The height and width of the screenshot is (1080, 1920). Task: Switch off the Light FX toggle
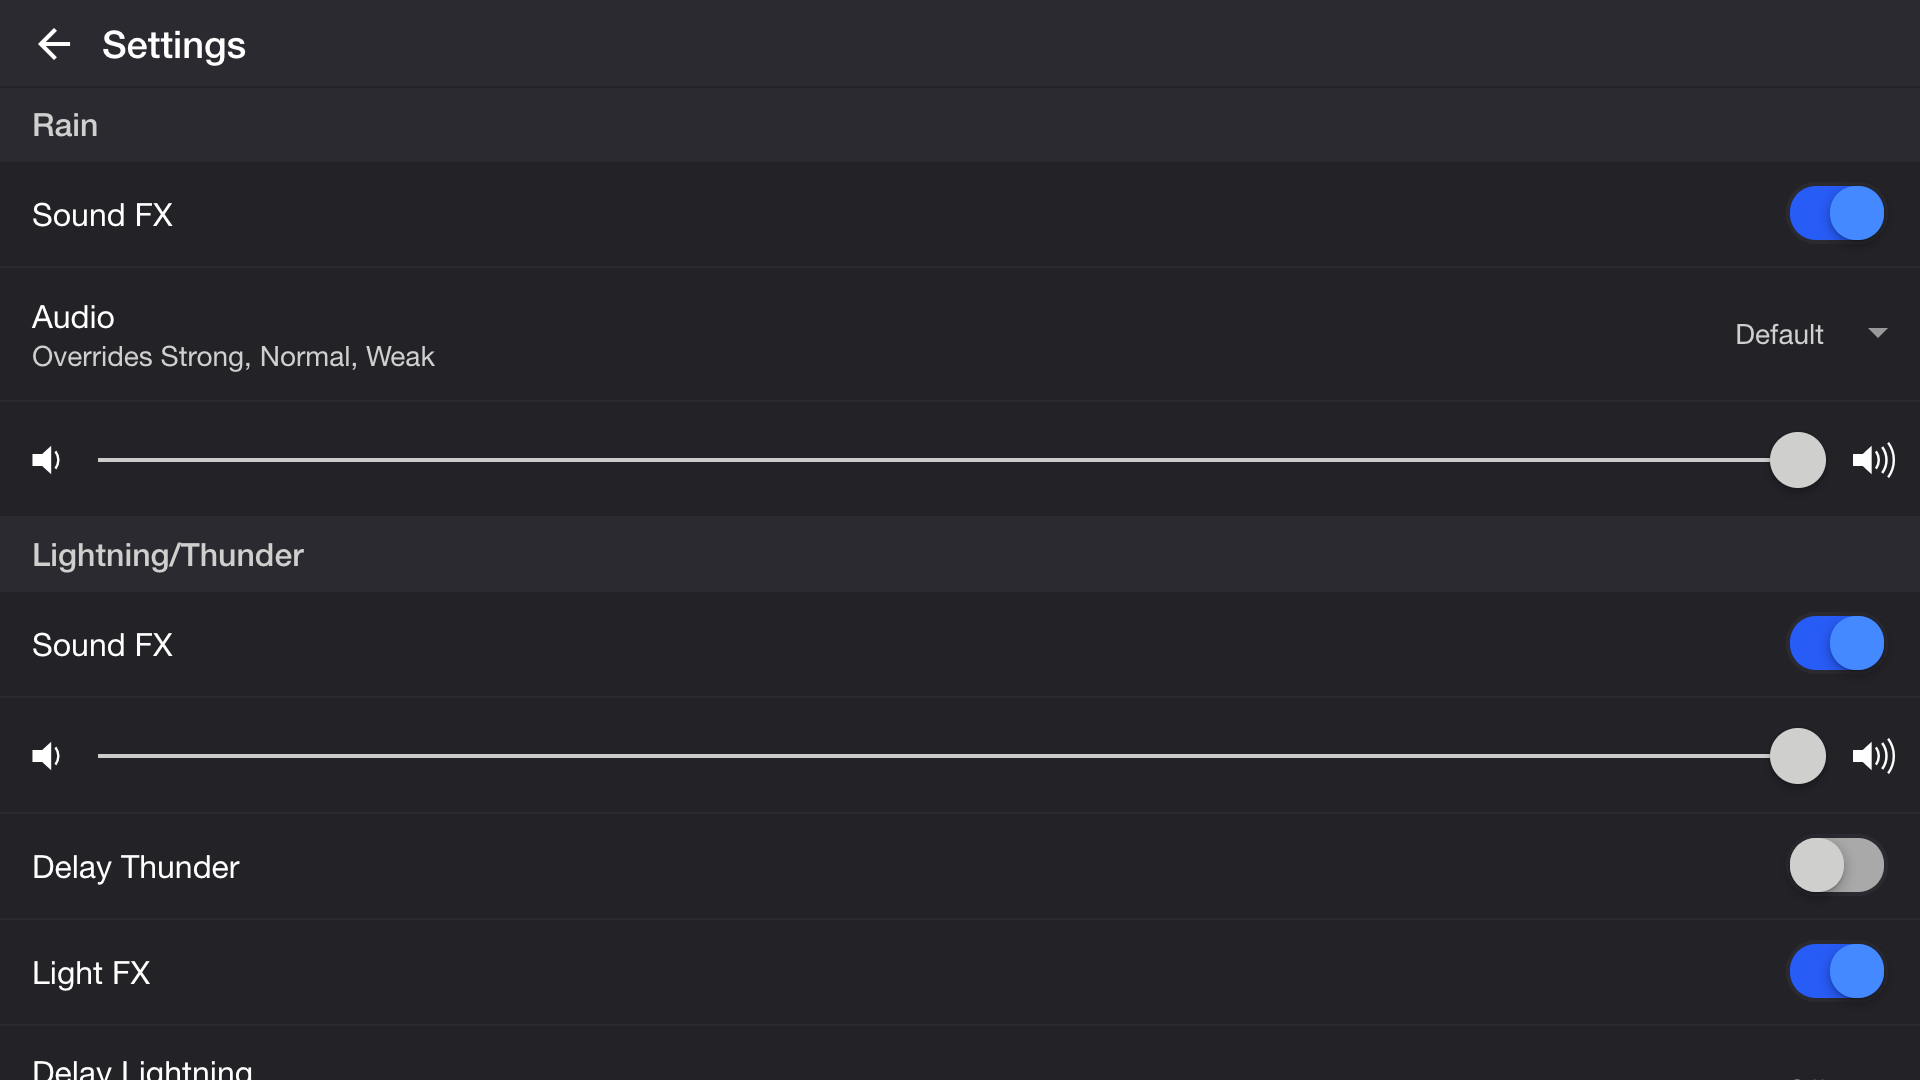[x=1836, y=972]
